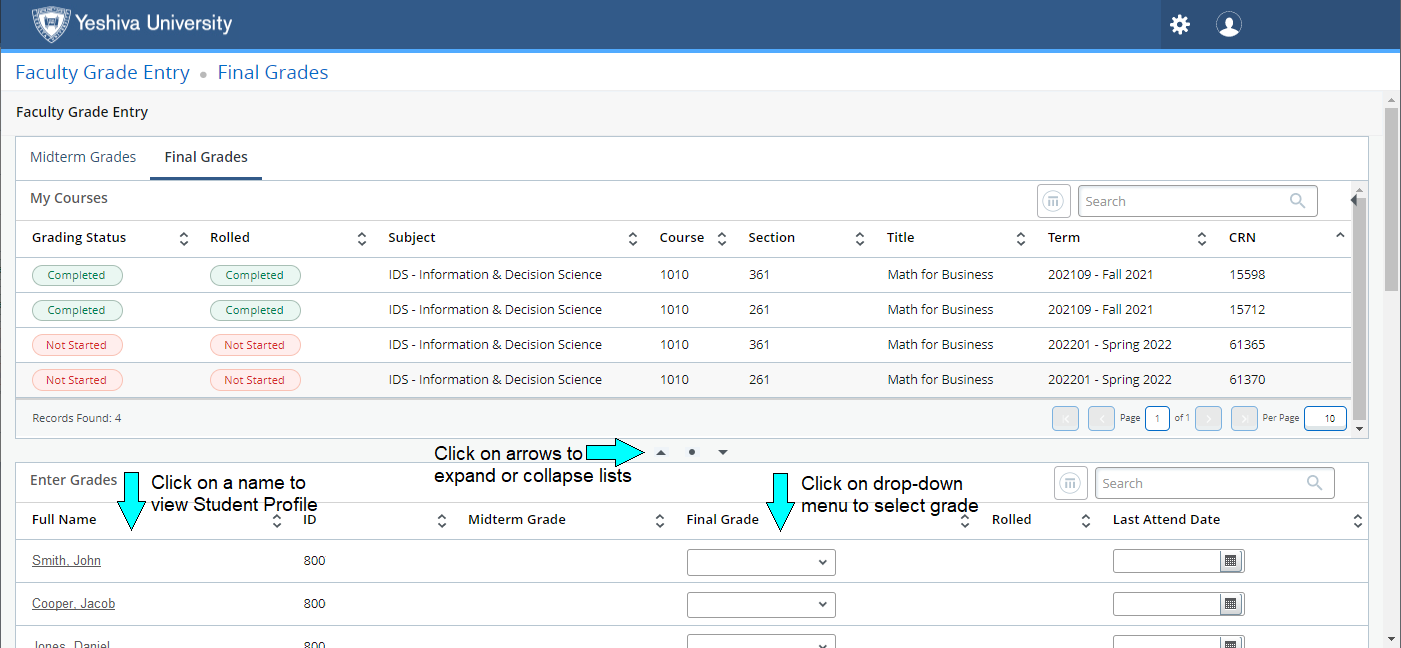The image size is (1401, 648).
Task: Click column settings icon in Enter Grades
Action: coord(1071,484)
